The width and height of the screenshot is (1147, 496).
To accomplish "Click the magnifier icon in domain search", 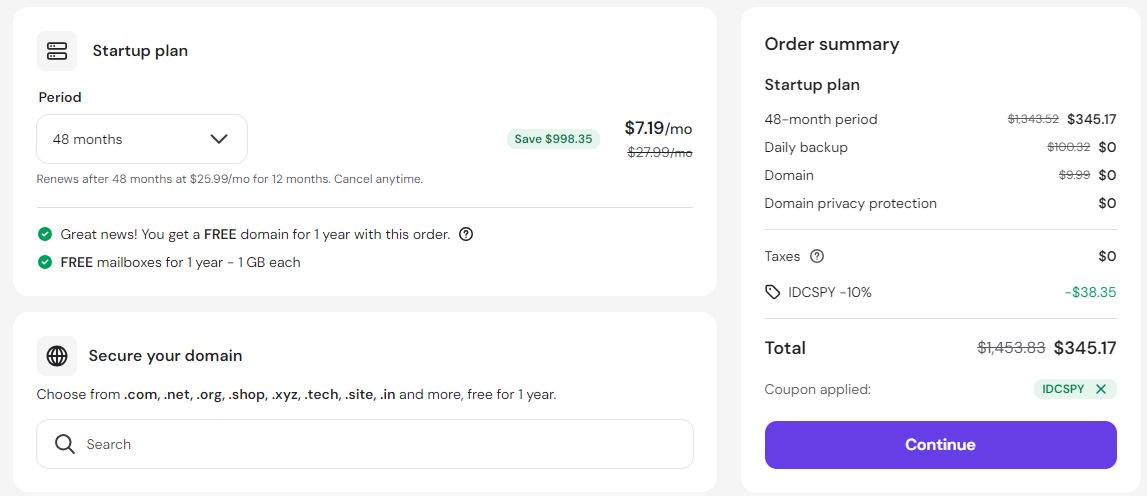I will tap(65, 444).
